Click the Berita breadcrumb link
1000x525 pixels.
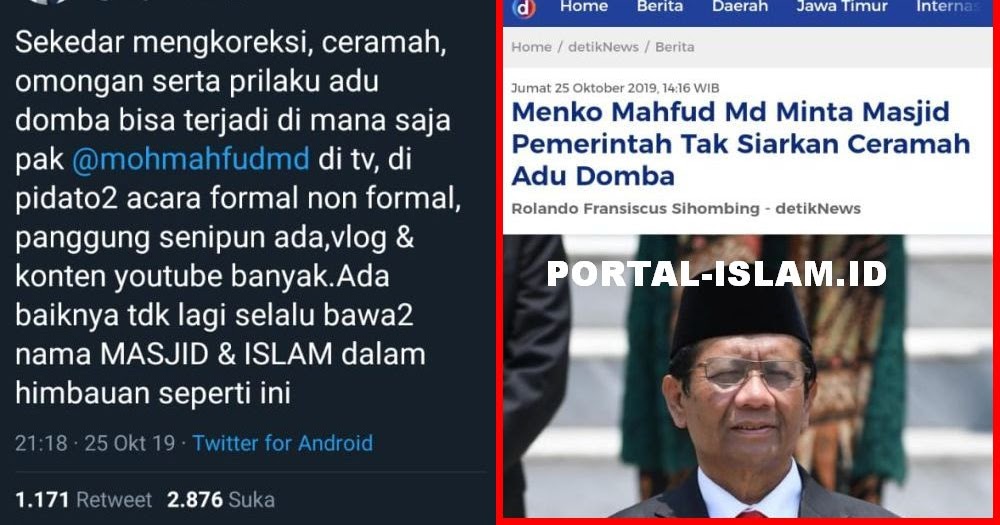674,47
